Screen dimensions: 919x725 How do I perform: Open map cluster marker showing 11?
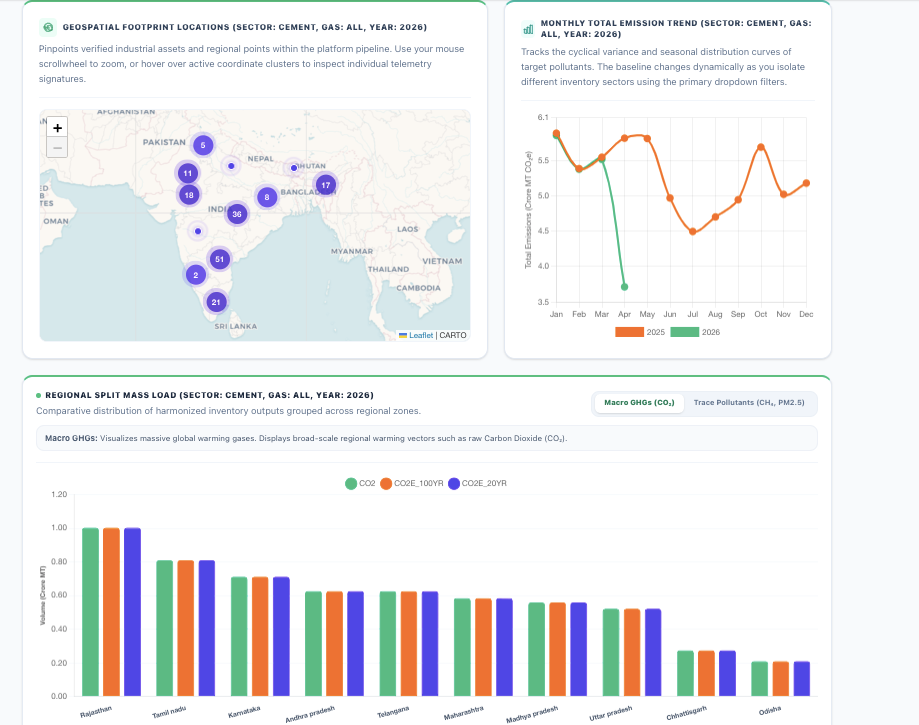(x=188, y=173)
